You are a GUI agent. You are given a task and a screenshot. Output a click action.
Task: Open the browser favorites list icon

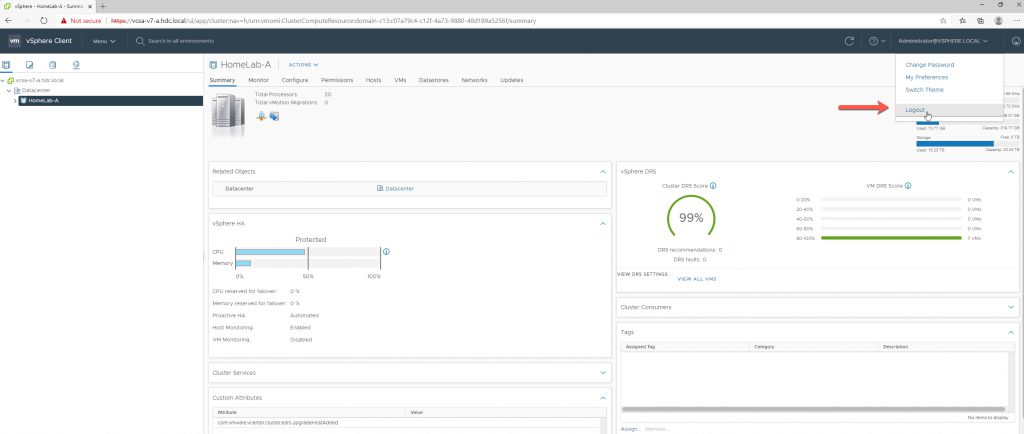(x=963, y=20)
